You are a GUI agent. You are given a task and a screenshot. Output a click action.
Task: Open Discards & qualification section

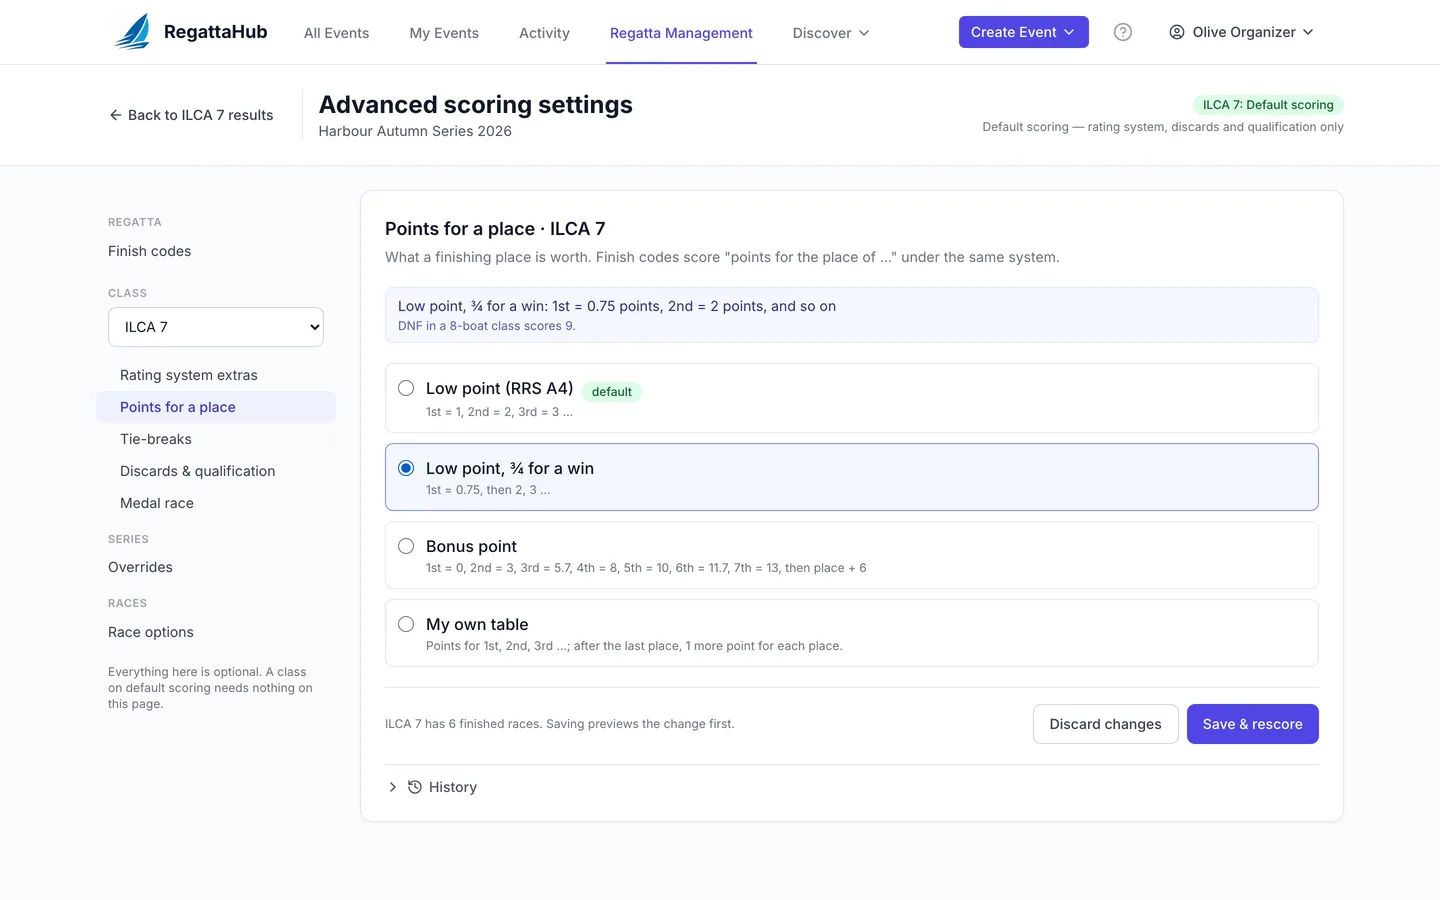click(x=216, y=471)
